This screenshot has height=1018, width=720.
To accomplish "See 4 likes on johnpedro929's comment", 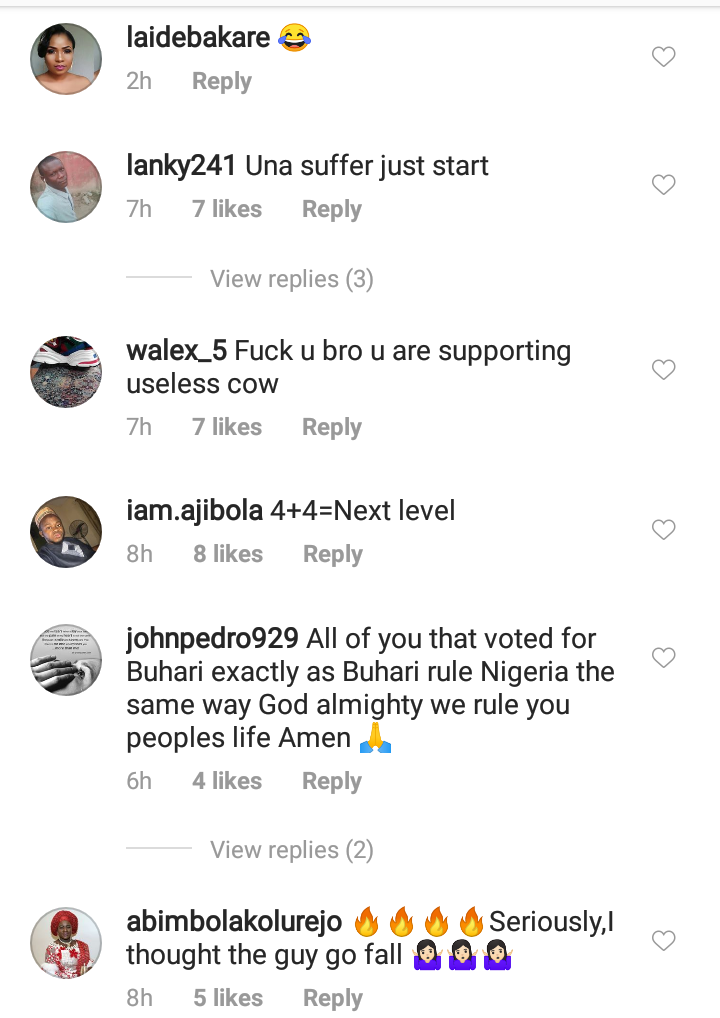I will point(227,782).
